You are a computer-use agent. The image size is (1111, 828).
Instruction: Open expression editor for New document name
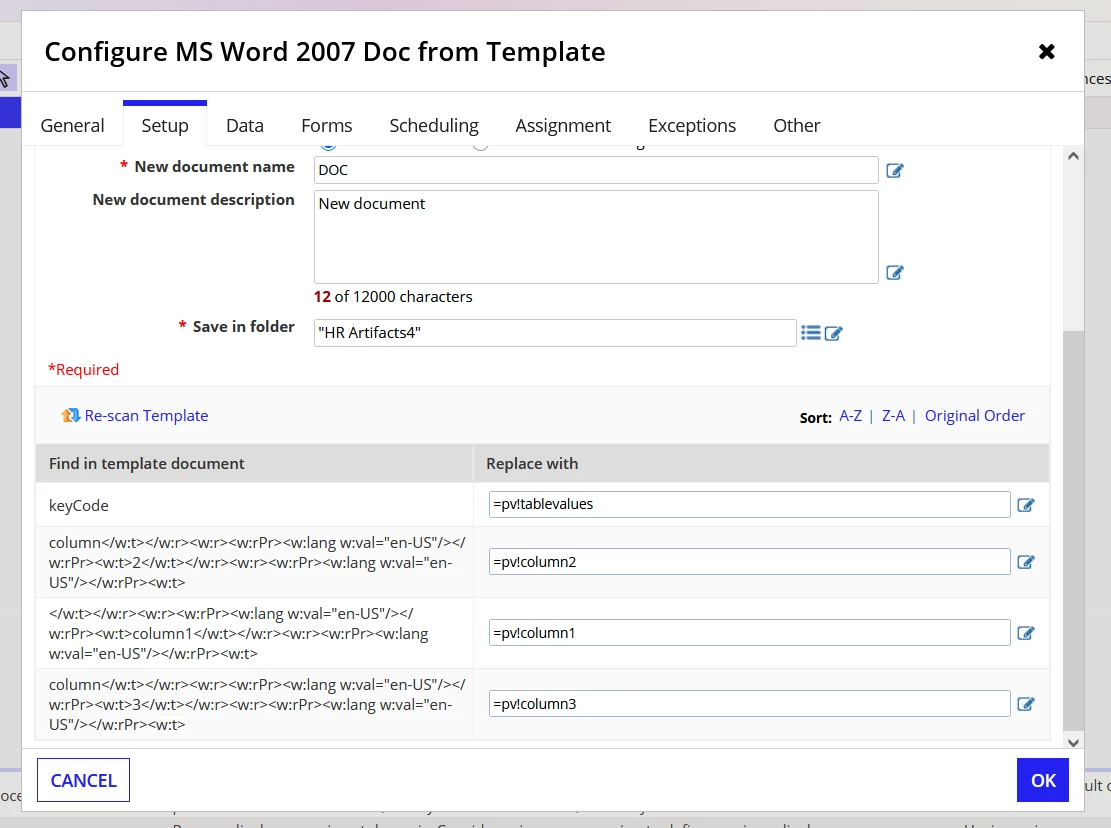pos(895,171)
